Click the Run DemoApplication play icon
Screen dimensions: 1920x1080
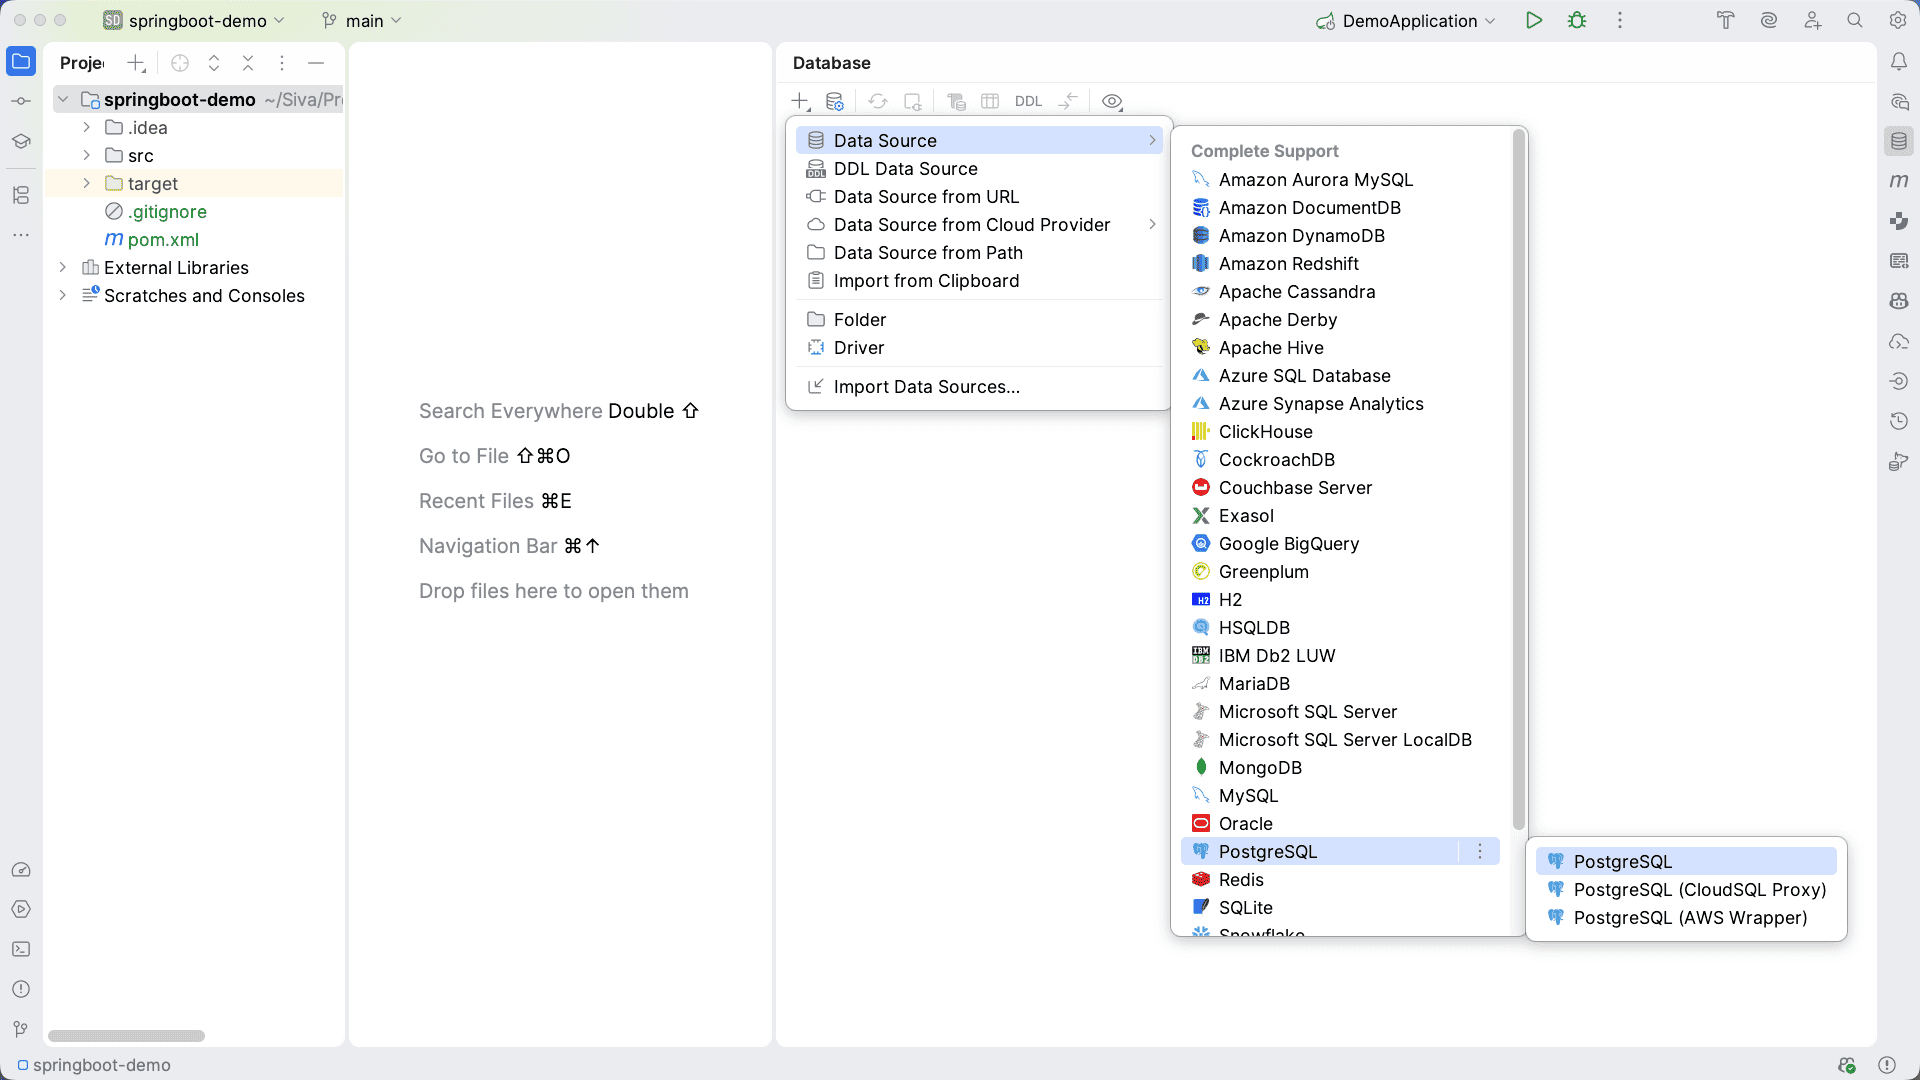(x=1534, y=20)
